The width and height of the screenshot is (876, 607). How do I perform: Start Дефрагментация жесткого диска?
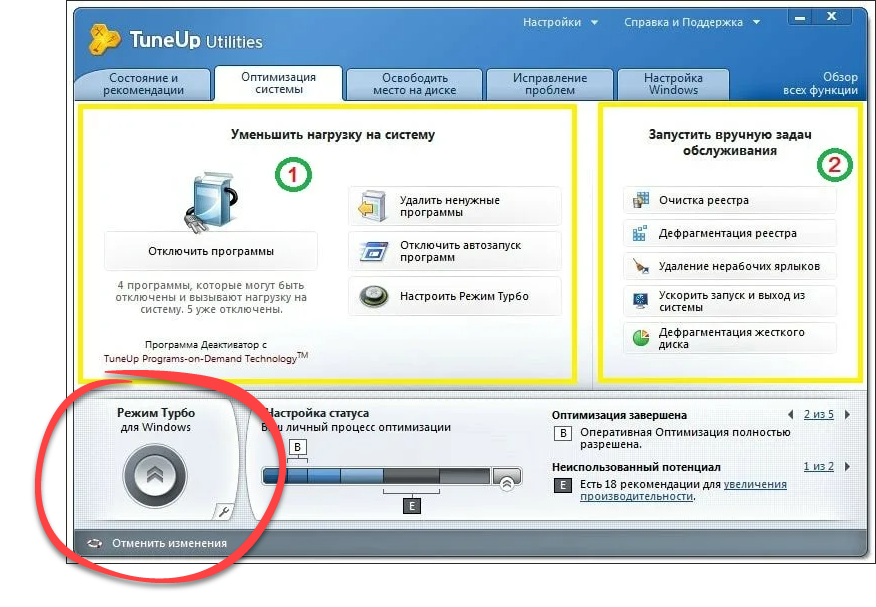730,338
